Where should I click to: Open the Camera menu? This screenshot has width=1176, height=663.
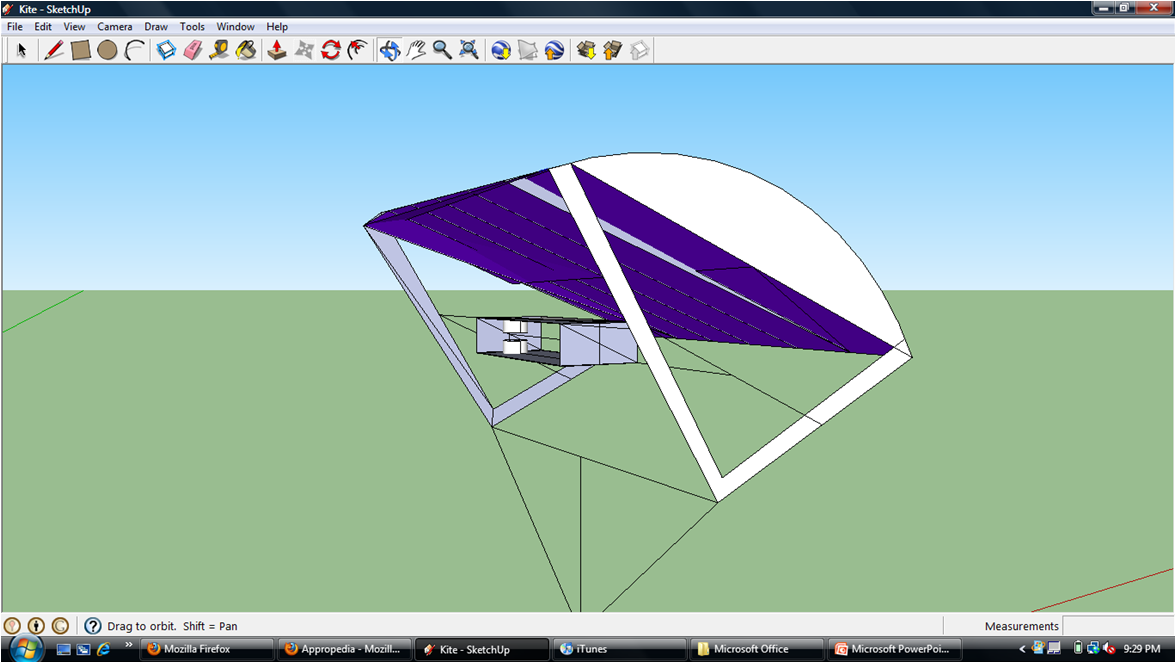[114, 27]
